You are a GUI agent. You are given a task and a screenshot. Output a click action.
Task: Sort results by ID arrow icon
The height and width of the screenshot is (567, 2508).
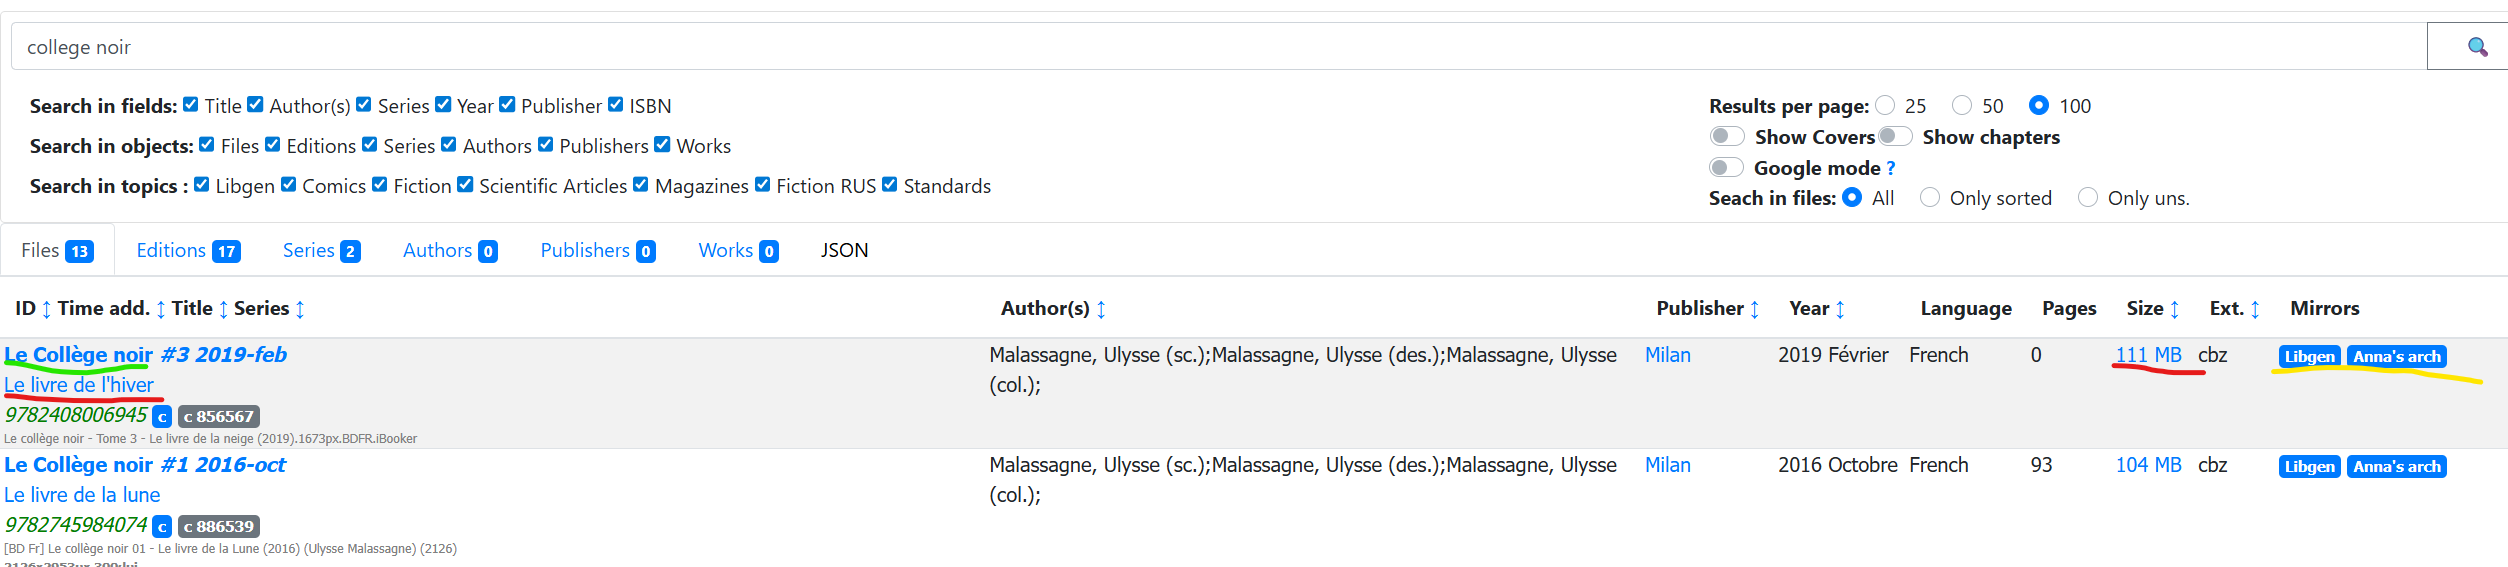46,310
